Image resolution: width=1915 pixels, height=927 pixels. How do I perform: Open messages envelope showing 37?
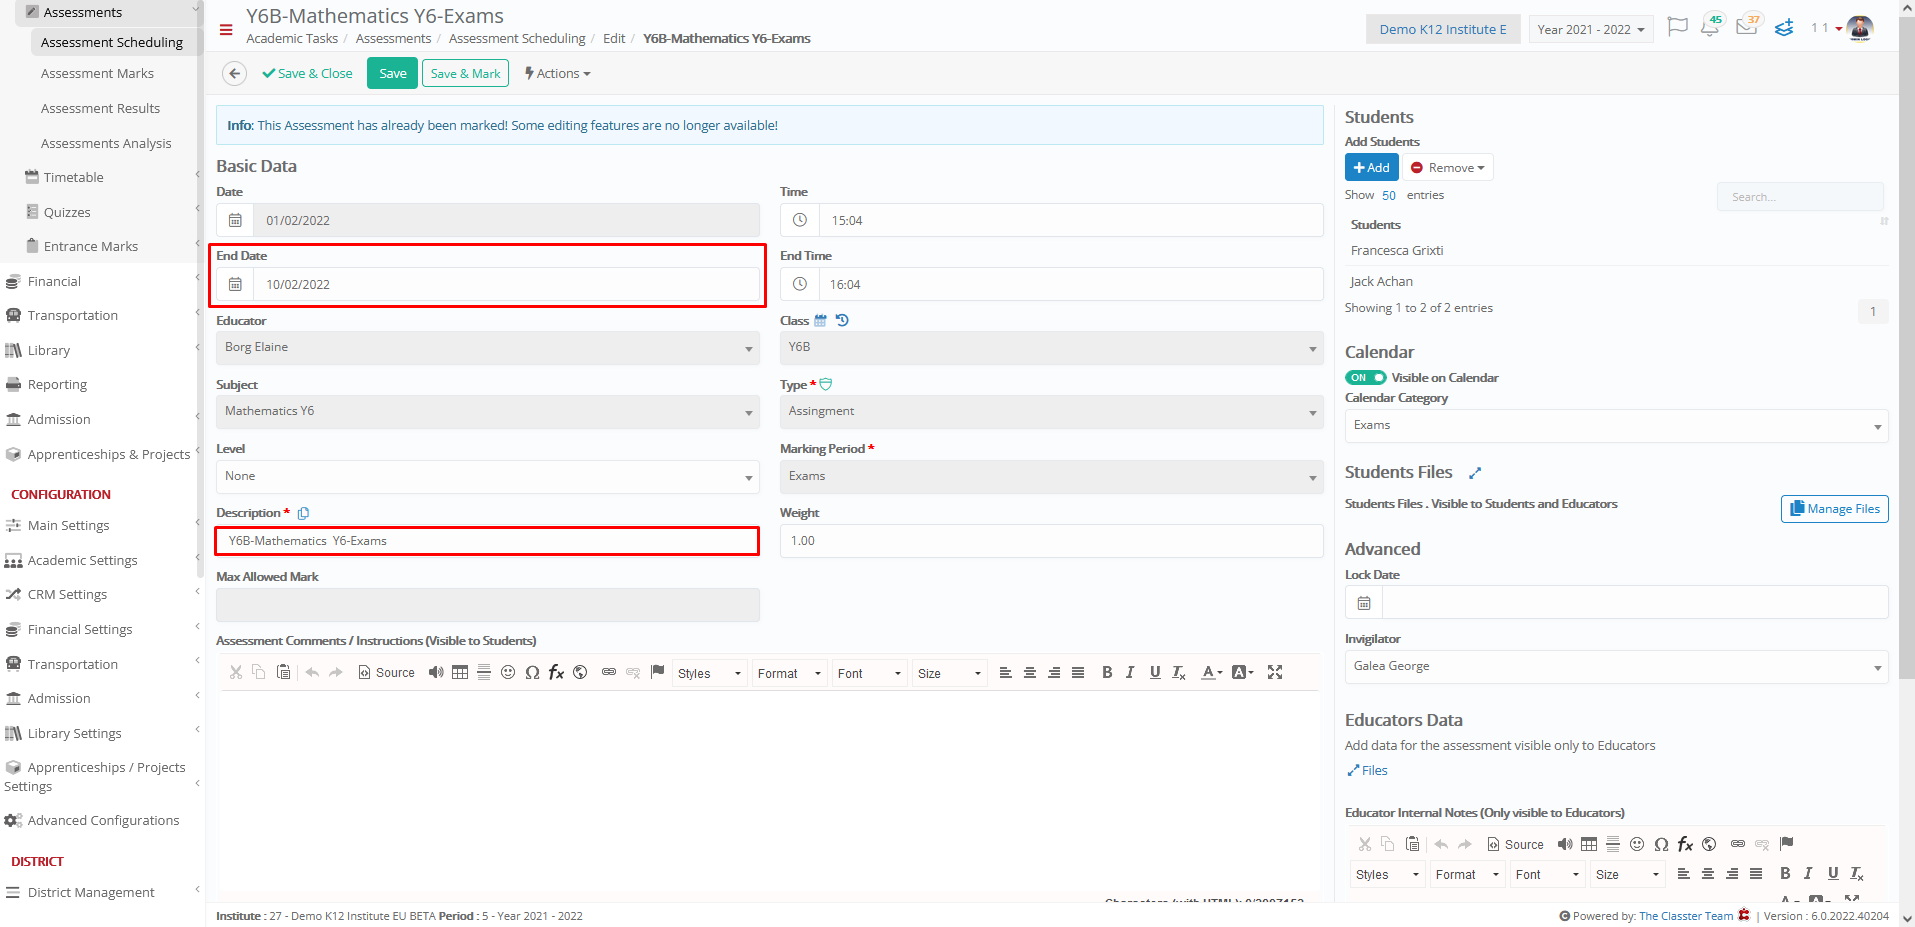1747,26
